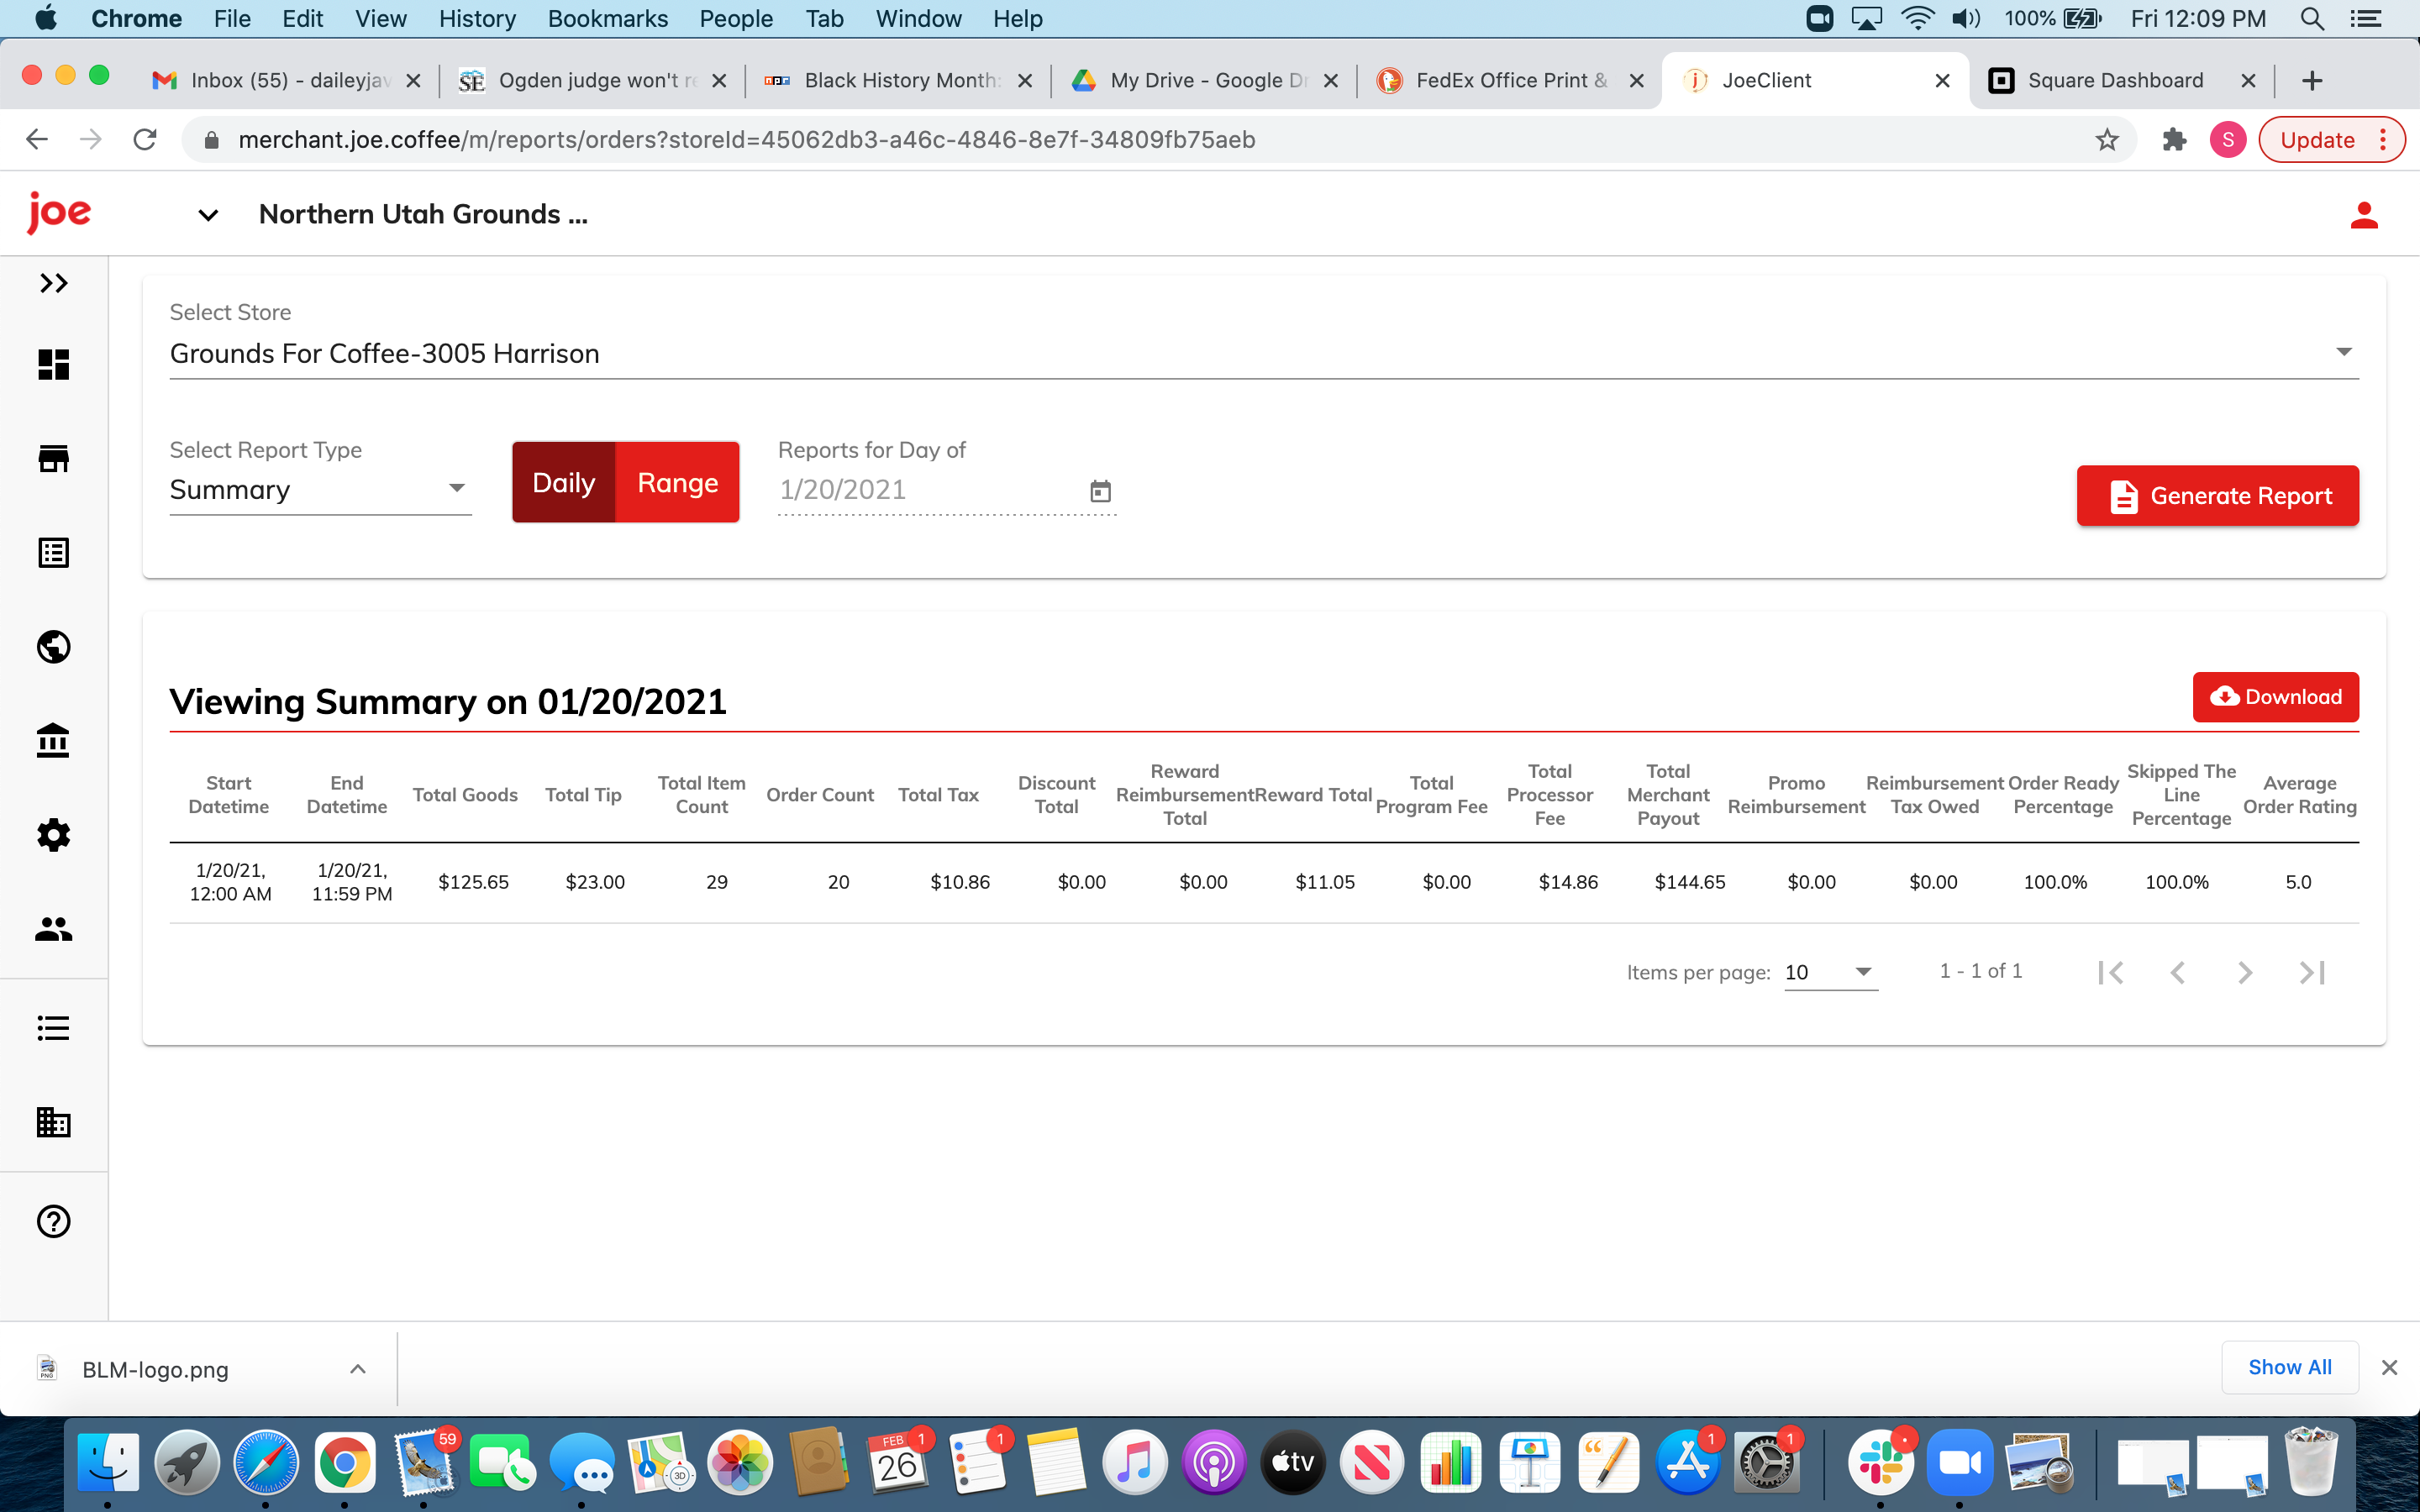Switch to the My Drive tab
Screen dimensions: 2420x1512
[x=1205, y=81]
